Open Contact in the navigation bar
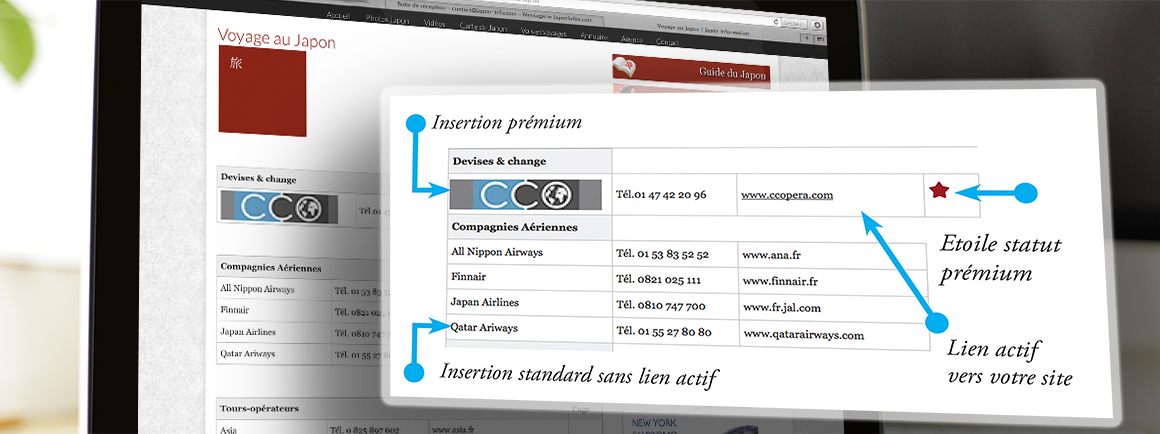 pyautogui.click(x=667, y=42)
